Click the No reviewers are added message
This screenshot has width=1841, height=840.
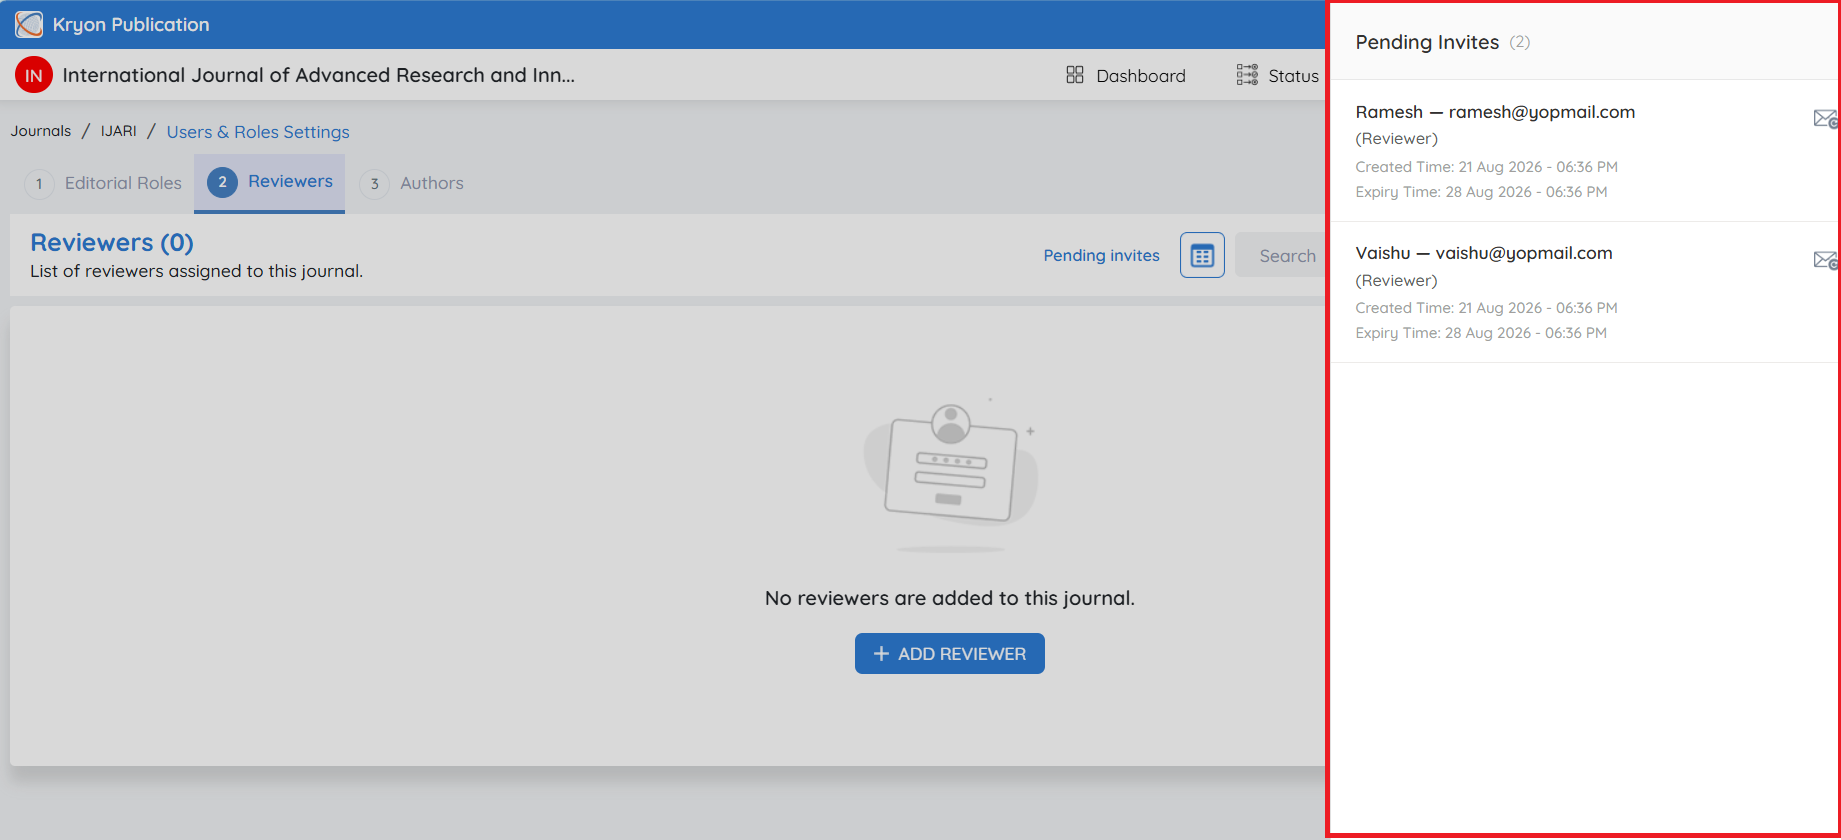point(950,598)
